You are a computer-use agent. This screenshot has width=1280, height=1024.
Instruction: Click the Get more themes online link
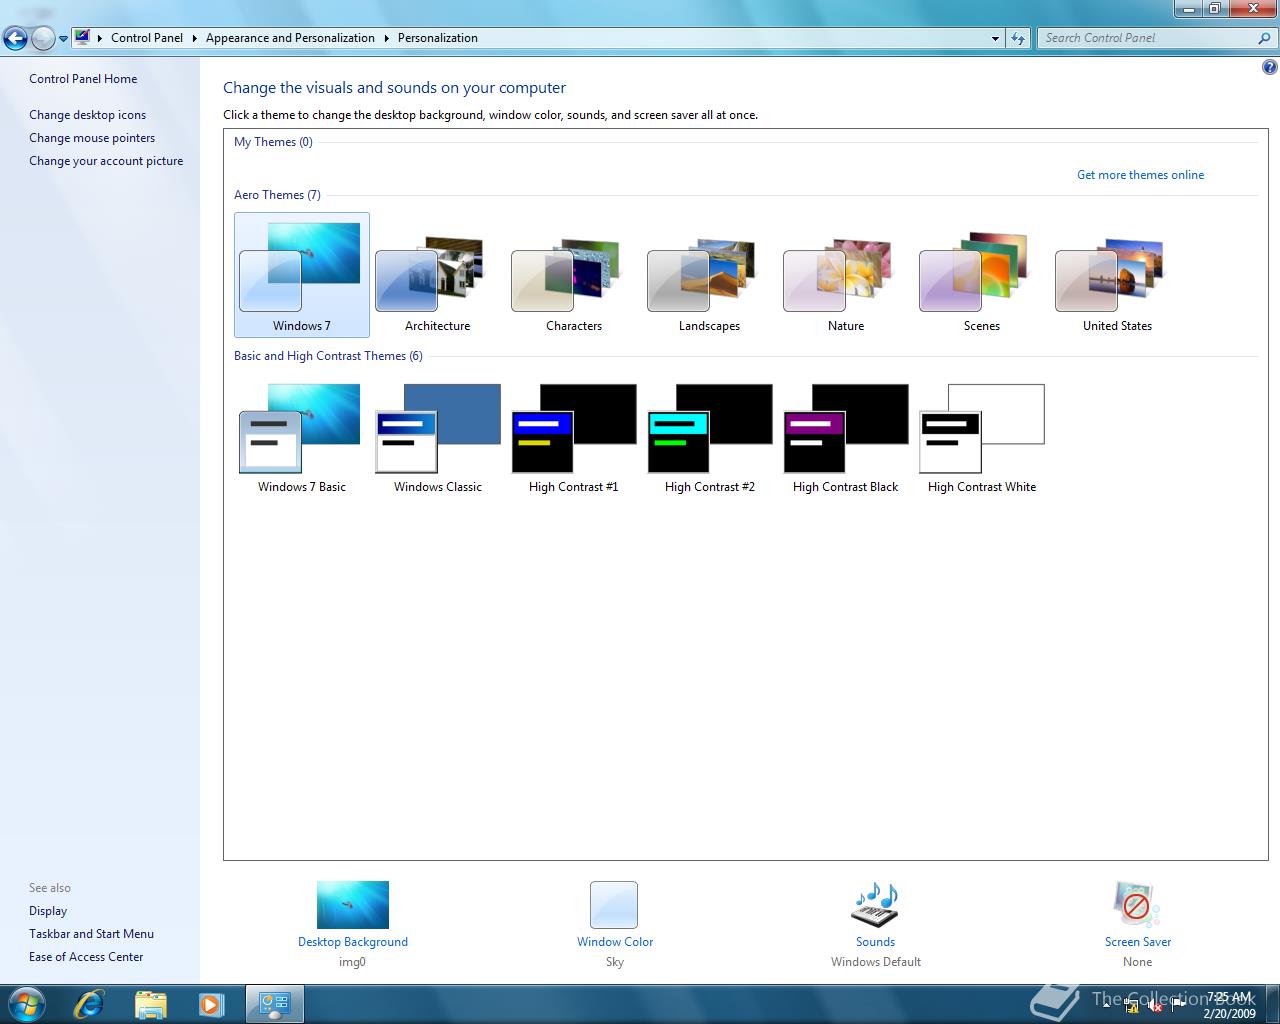[x=1140, y=175]
